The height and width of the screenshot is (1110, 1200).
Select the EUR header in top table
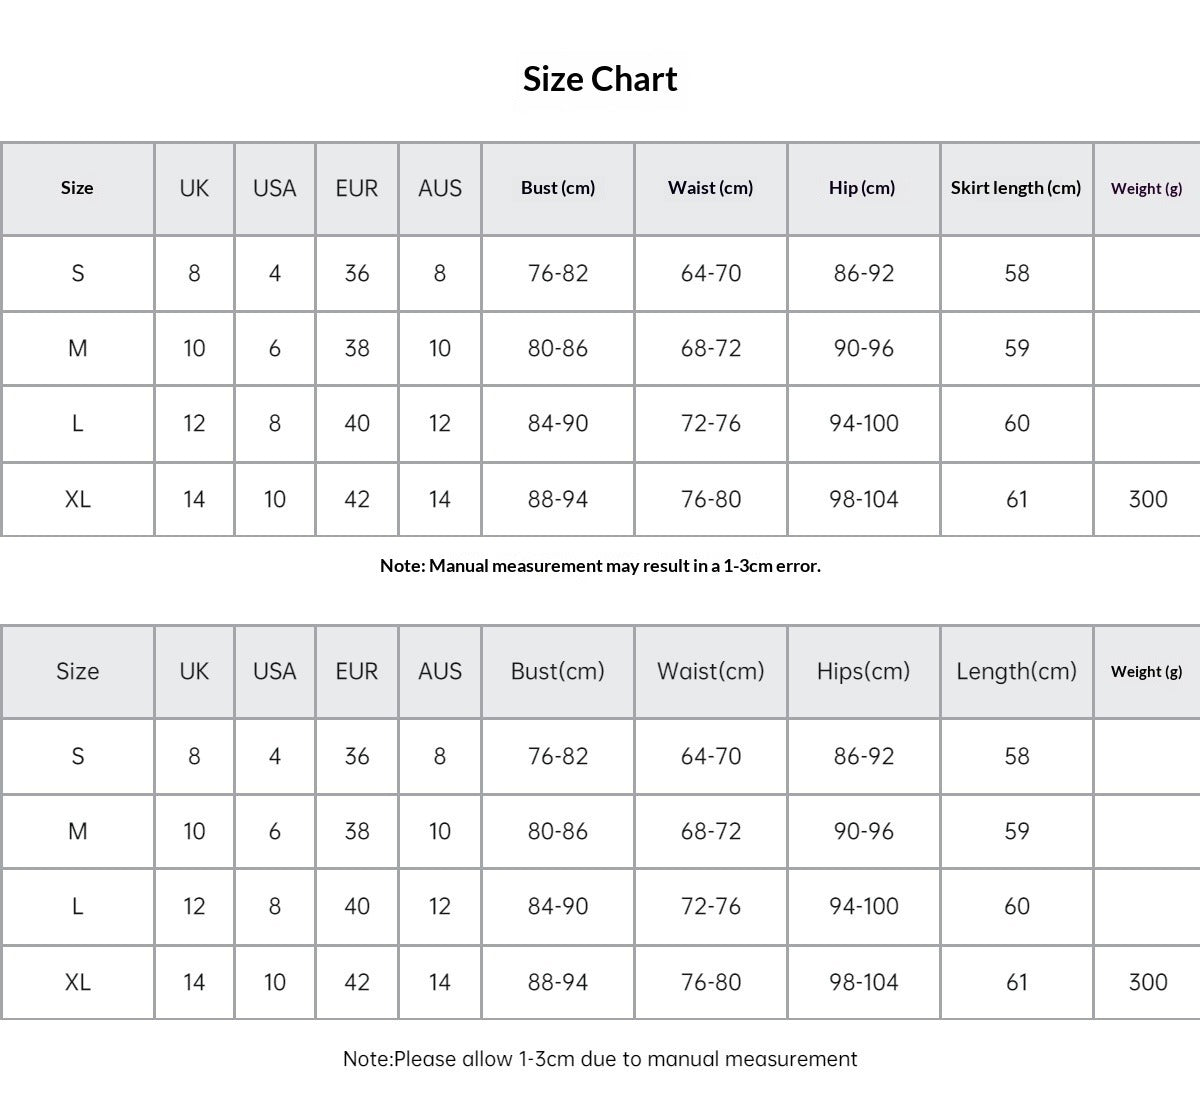tap(357, 188)
